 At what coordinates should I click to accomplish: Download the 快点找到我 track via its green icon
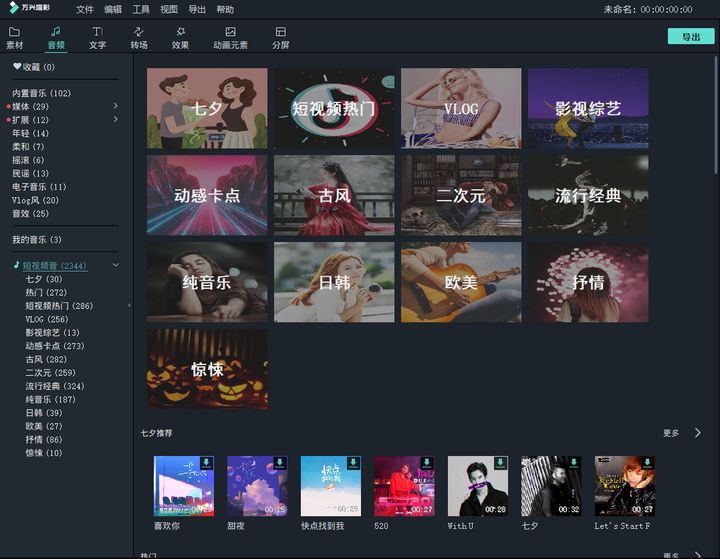pos(353,463)
